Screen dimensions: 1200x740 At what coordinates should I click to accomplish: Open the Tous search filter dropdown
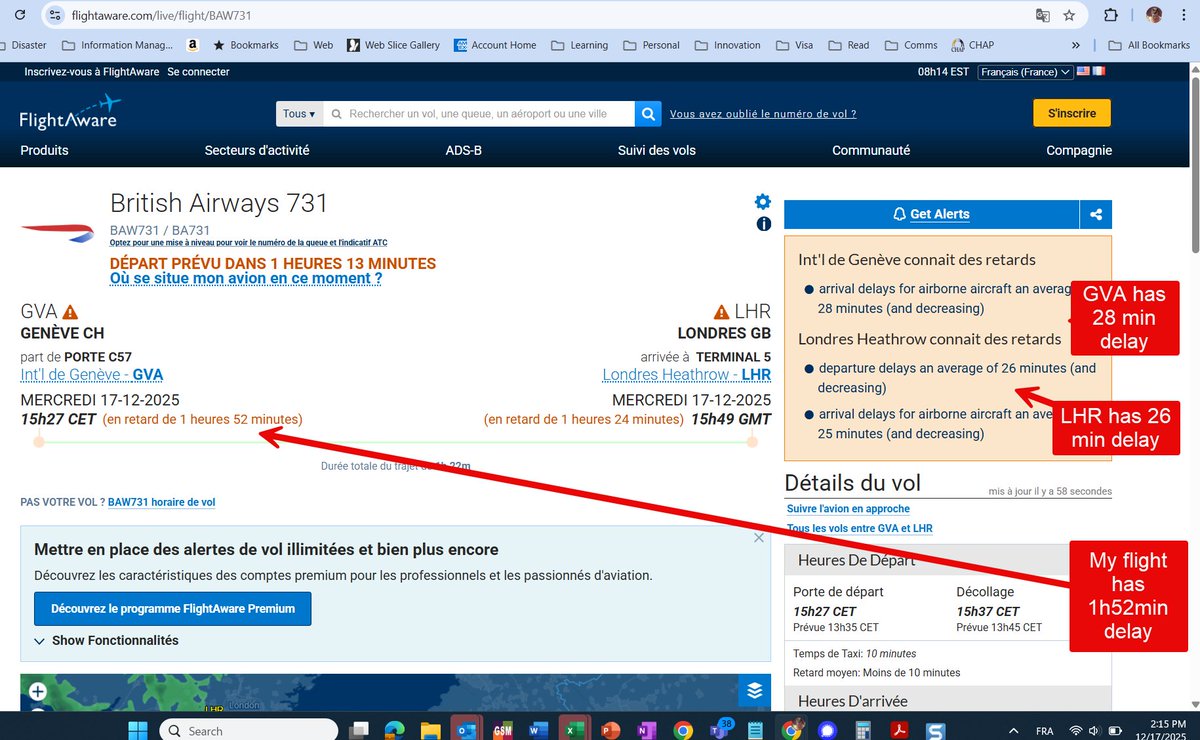[x=299, y=114]
